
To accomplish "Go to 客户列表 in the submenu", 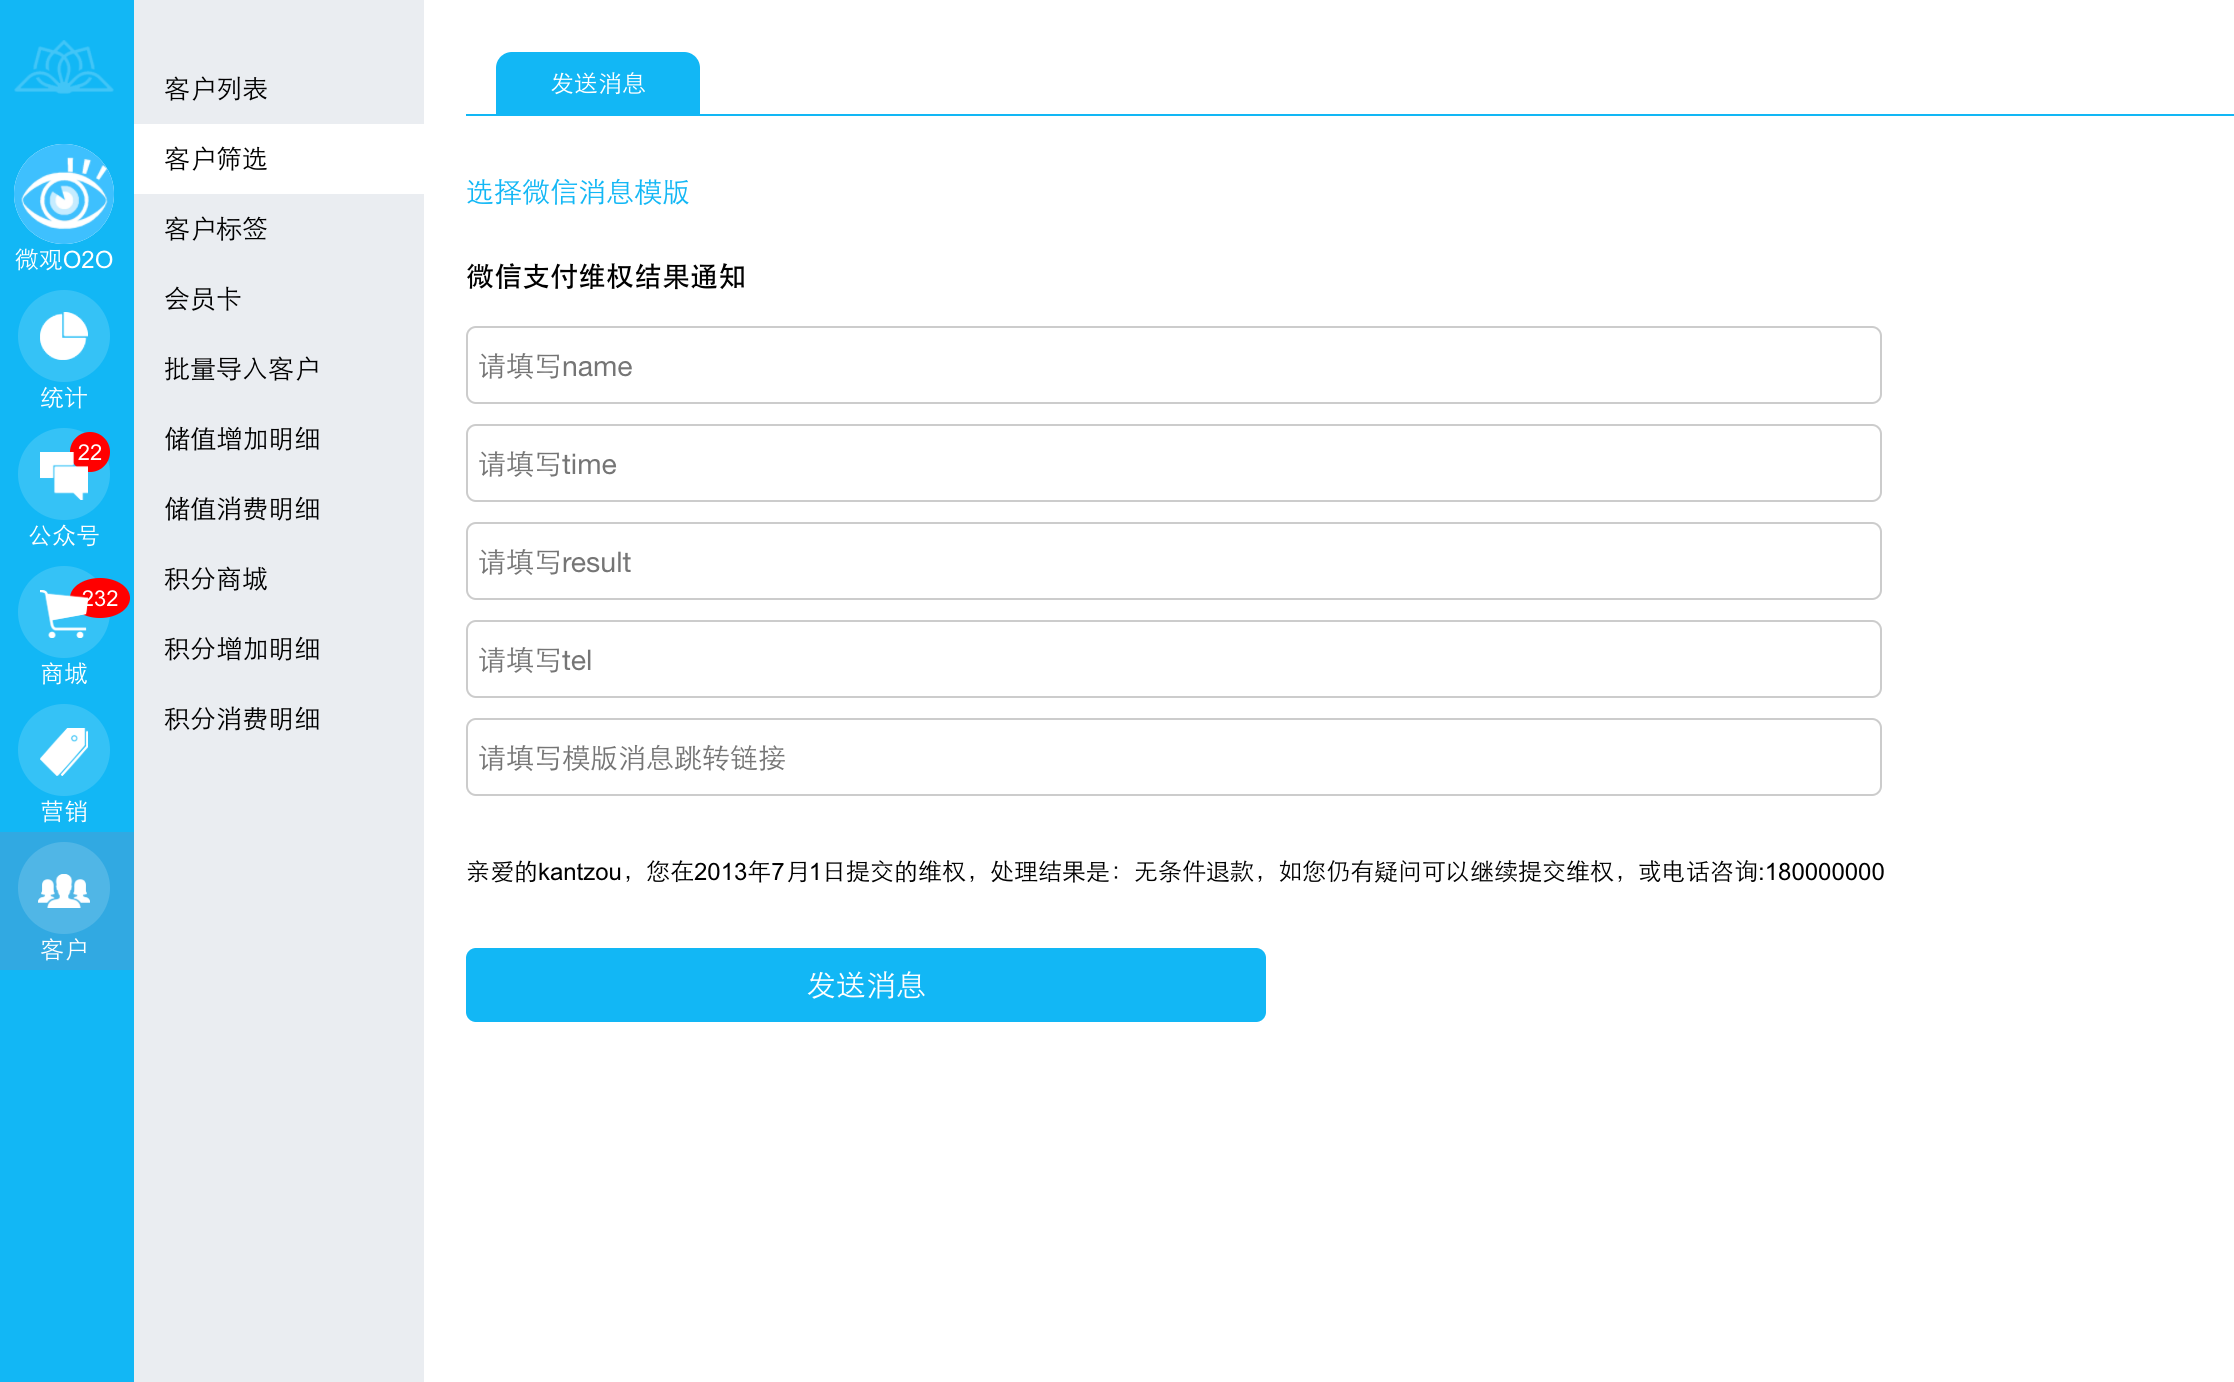I will 279,89.
